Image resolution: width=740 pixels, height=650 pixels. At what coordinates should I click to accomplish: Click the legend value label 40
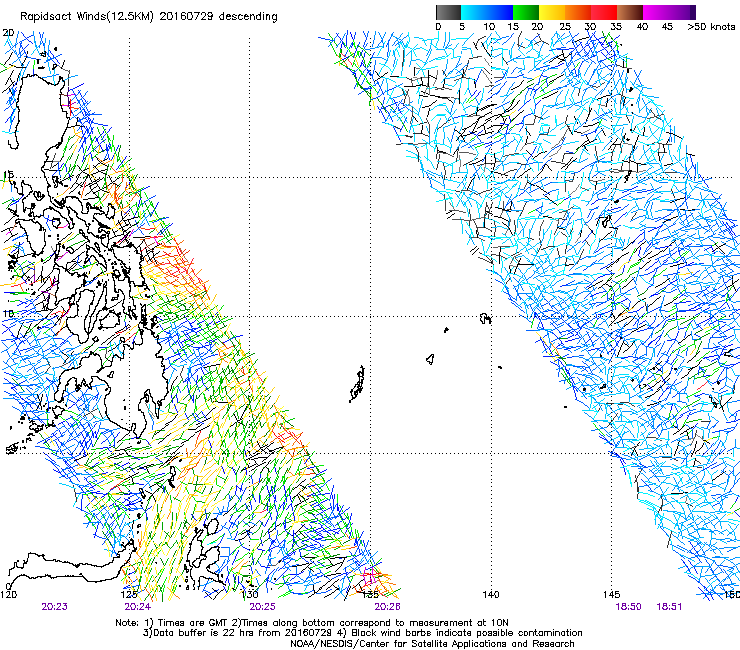642,27
